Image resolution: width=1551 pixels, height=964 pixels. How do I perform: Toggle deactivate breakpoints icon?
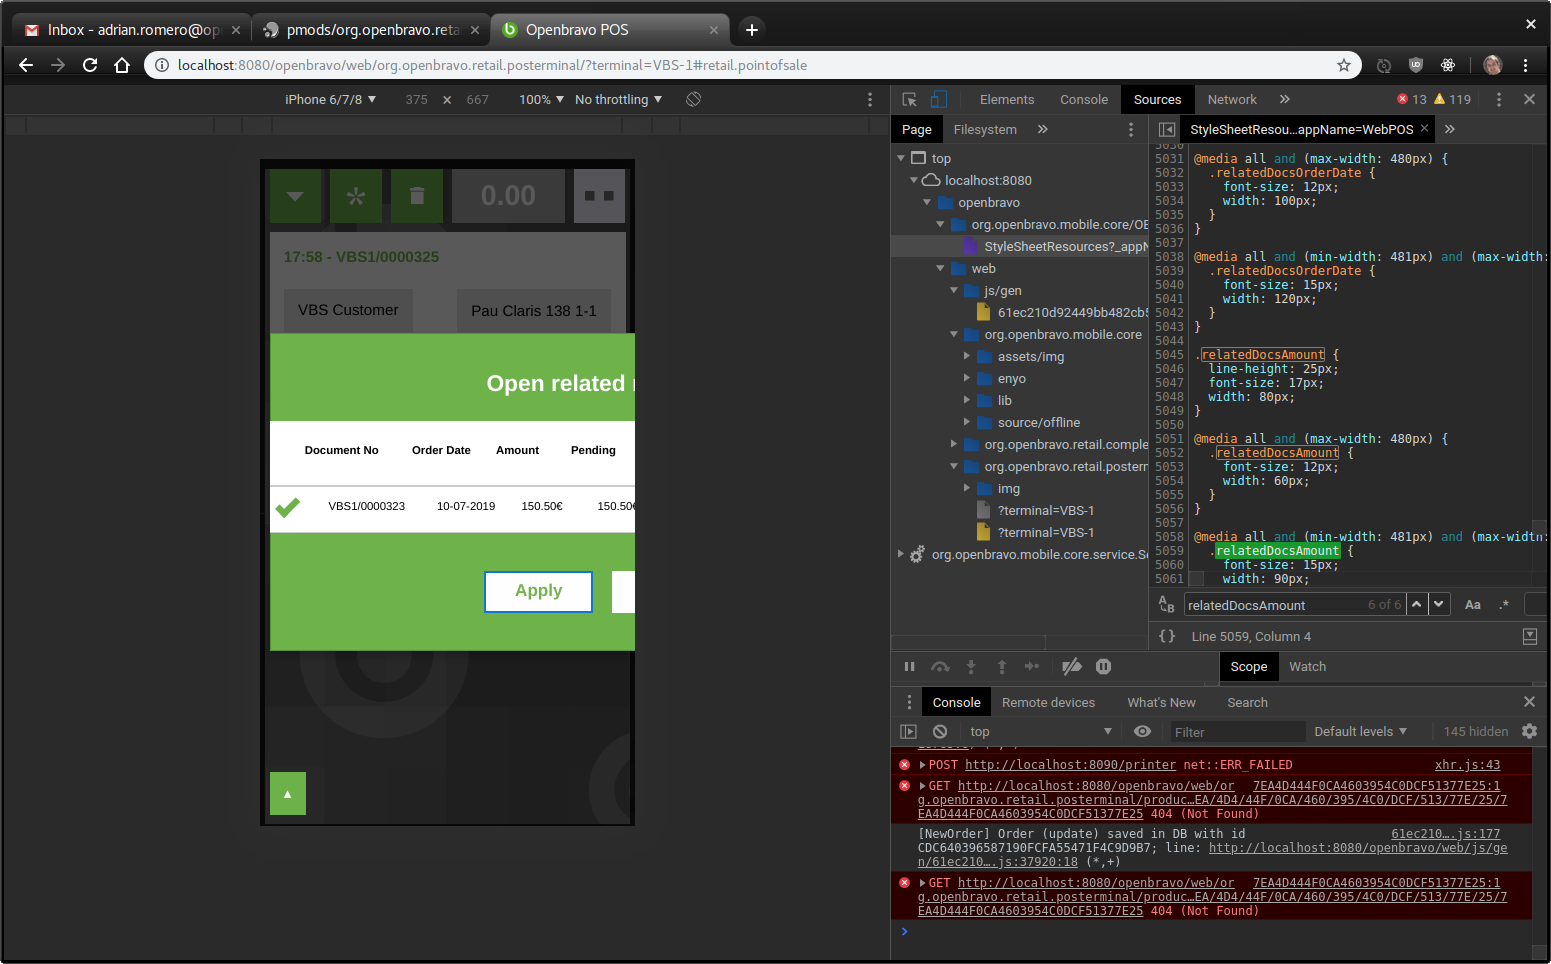pyautogui.click(x=1071, y=667)
